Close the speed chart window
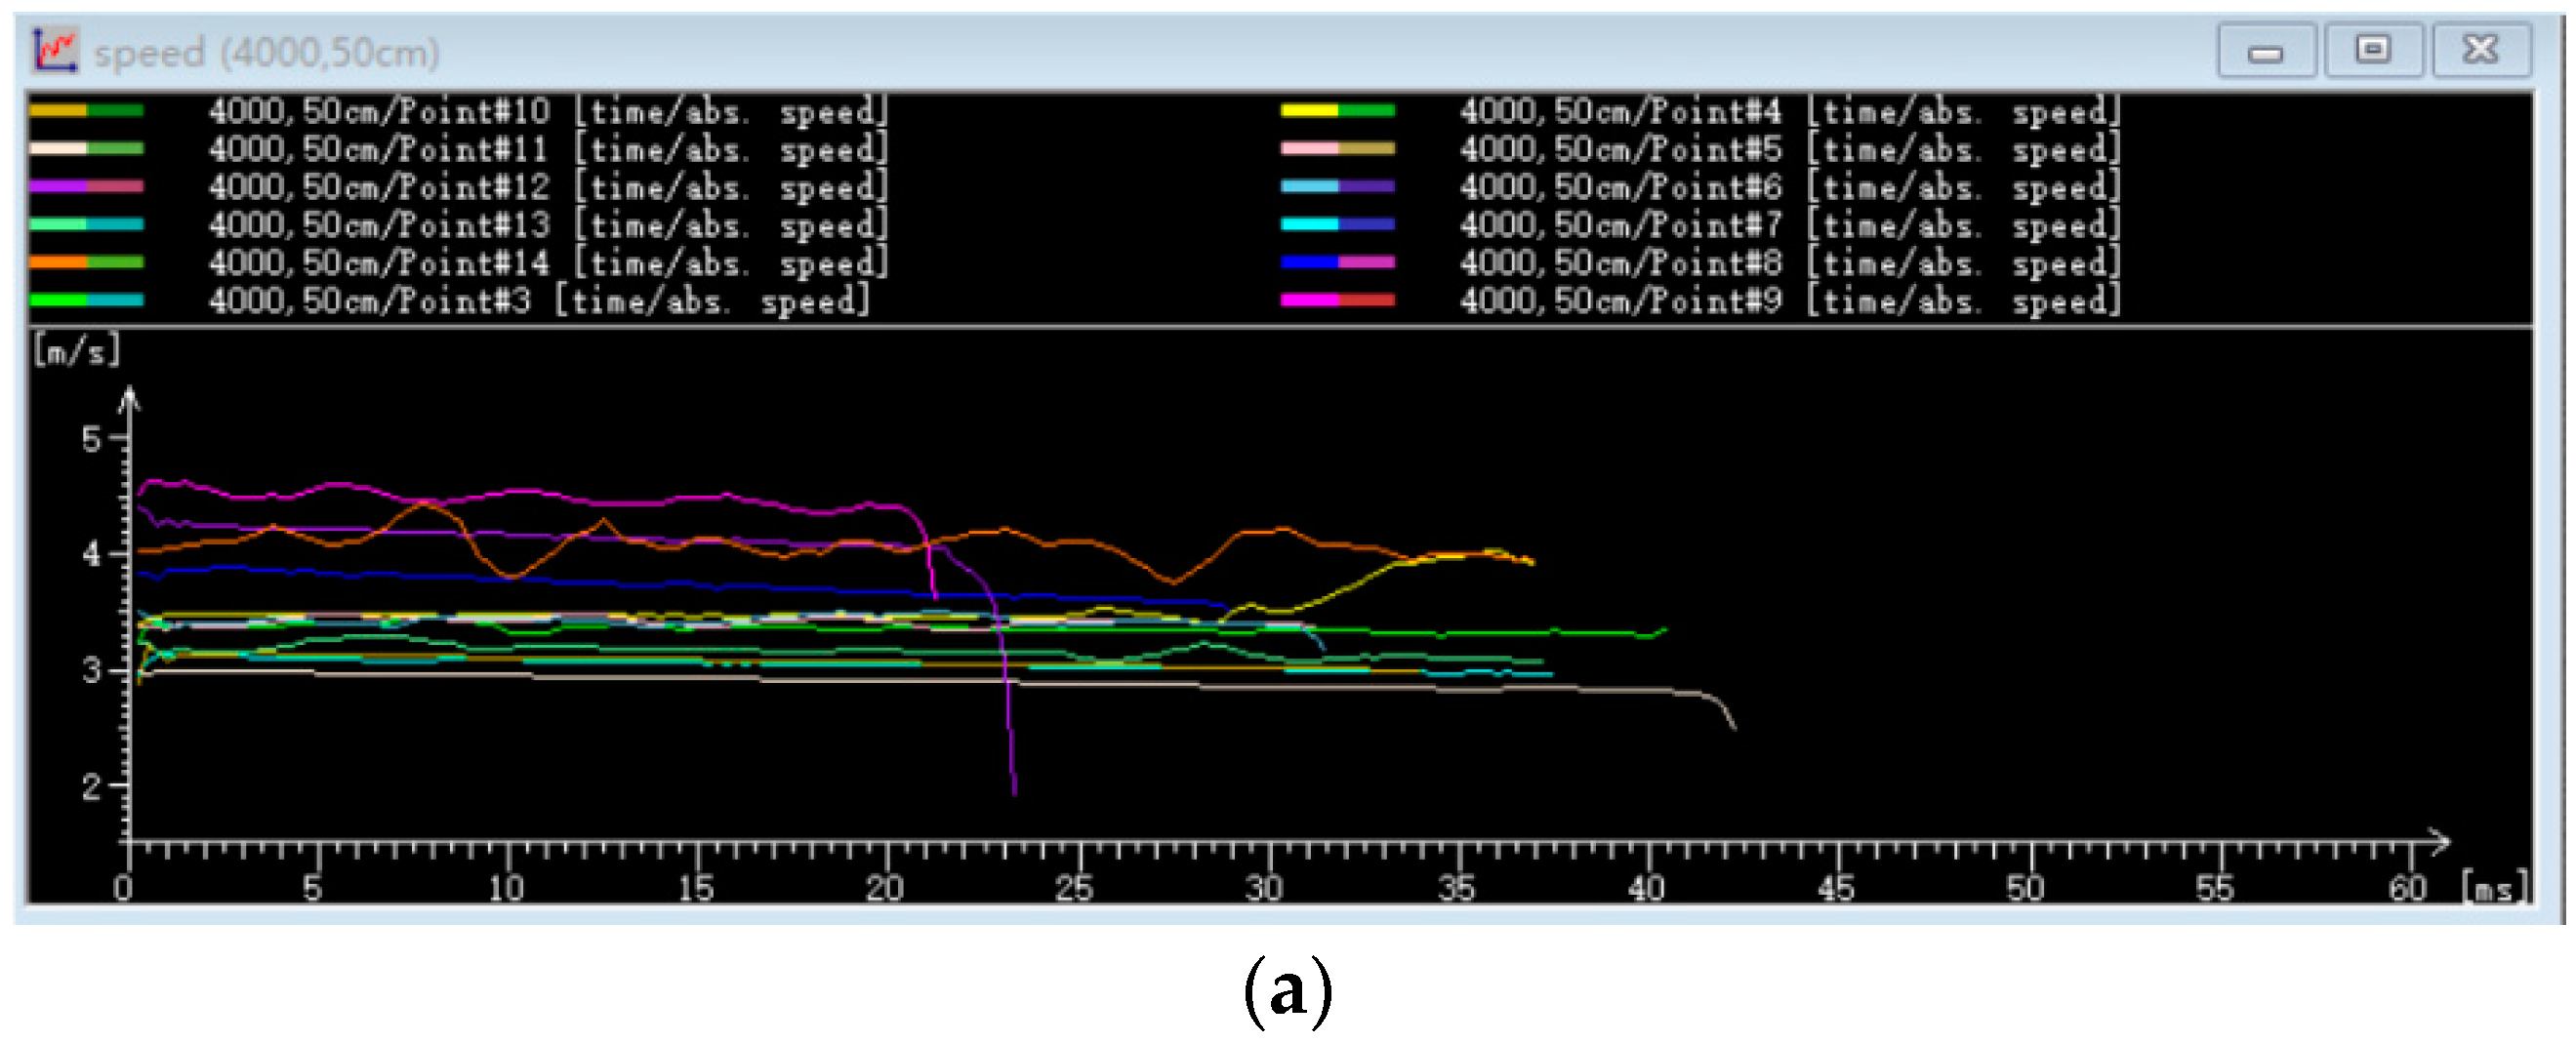2576x1043 pixels. coord(2480,50)
